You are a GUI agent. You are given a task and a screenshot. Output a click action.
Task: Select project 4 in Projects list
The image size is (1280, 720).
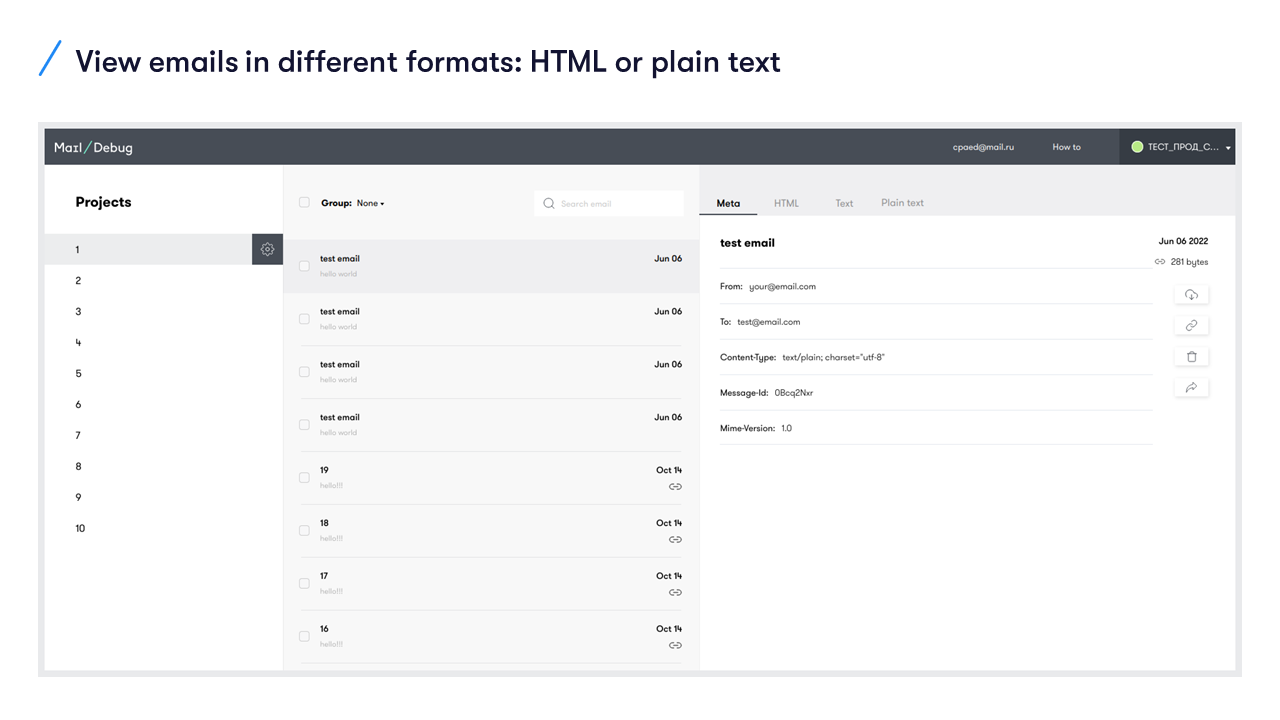pyautogui.click(x=164, y=342)
